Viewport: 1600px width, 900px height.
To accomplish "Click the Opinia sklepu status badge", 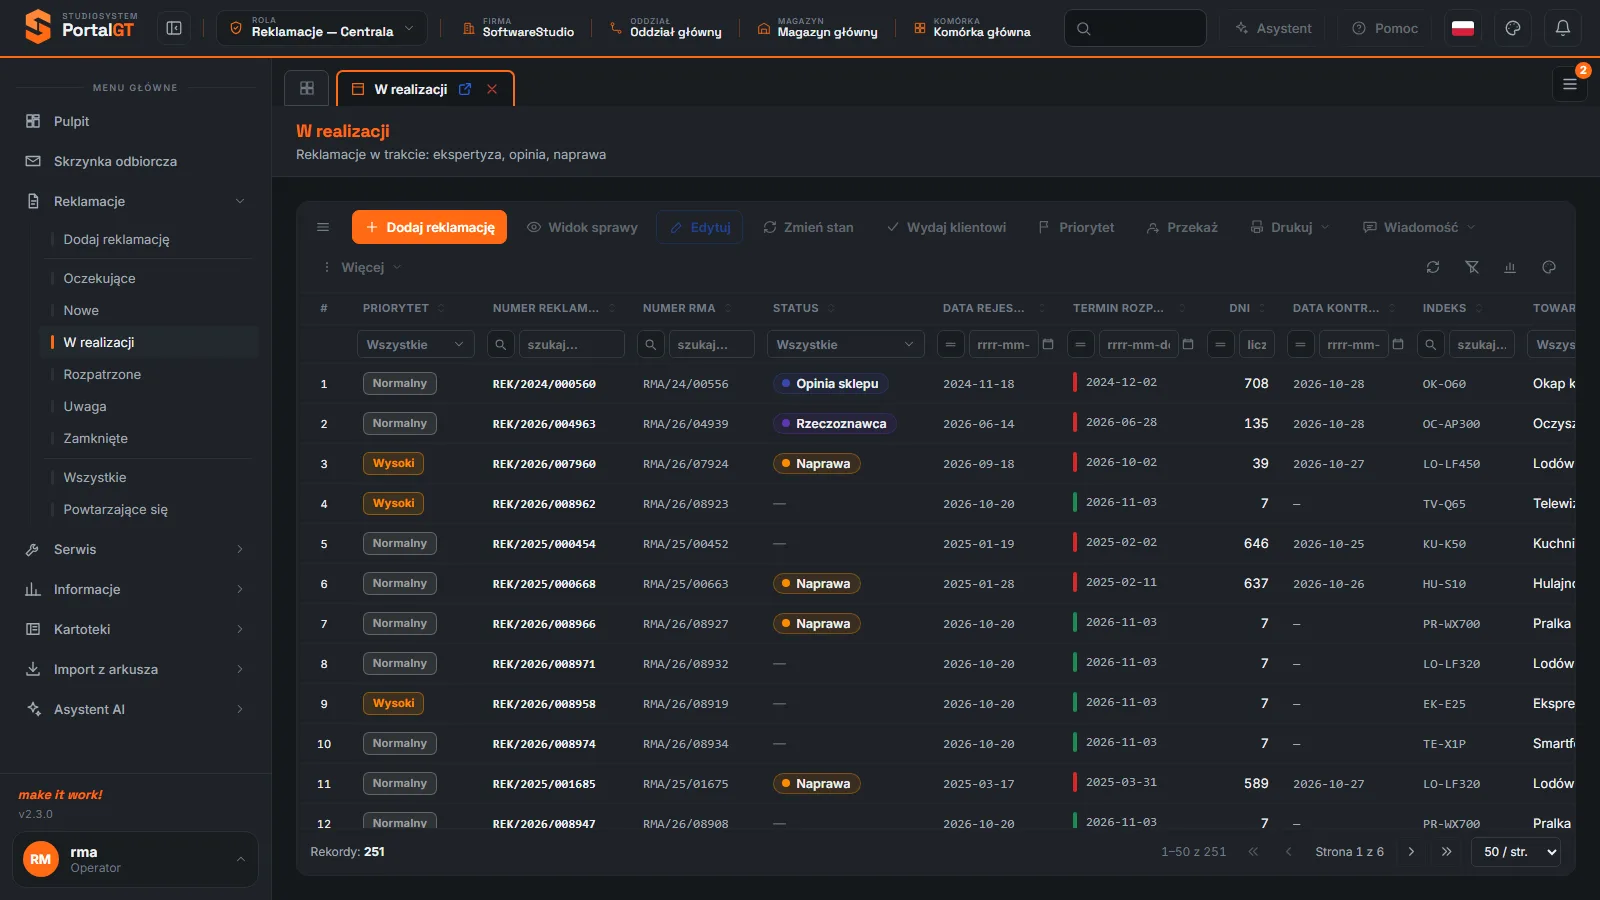I will pyautogui.click(x=830, y=384).
